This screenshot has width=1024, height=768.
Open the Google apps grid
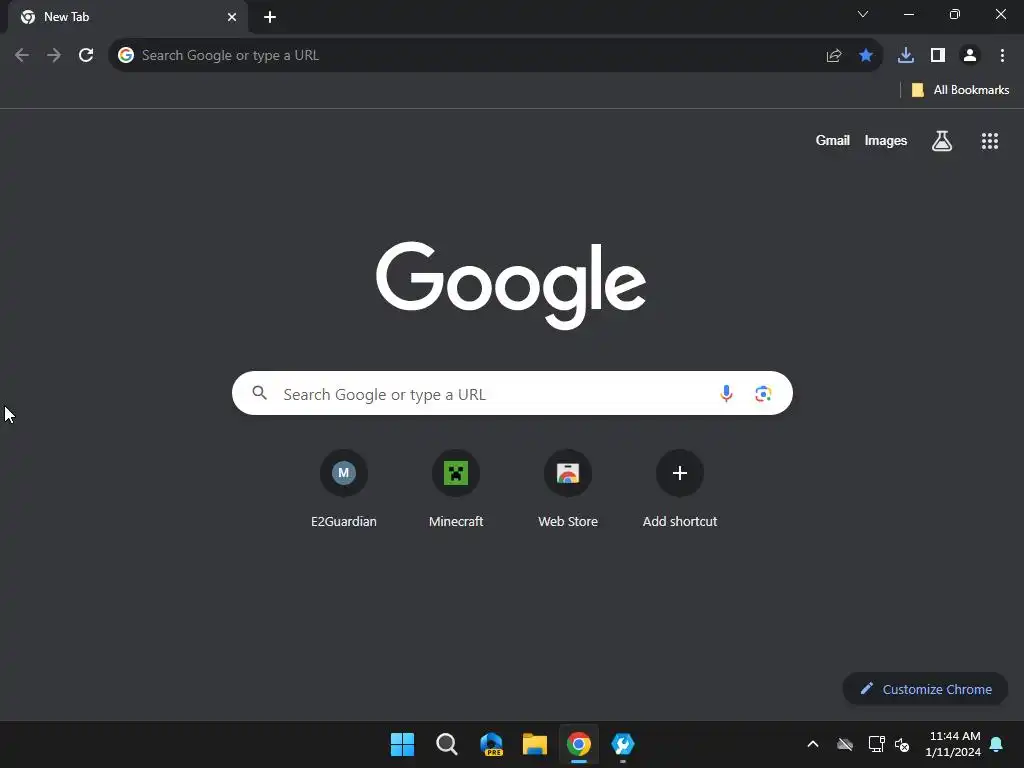[x=990, y=140]
